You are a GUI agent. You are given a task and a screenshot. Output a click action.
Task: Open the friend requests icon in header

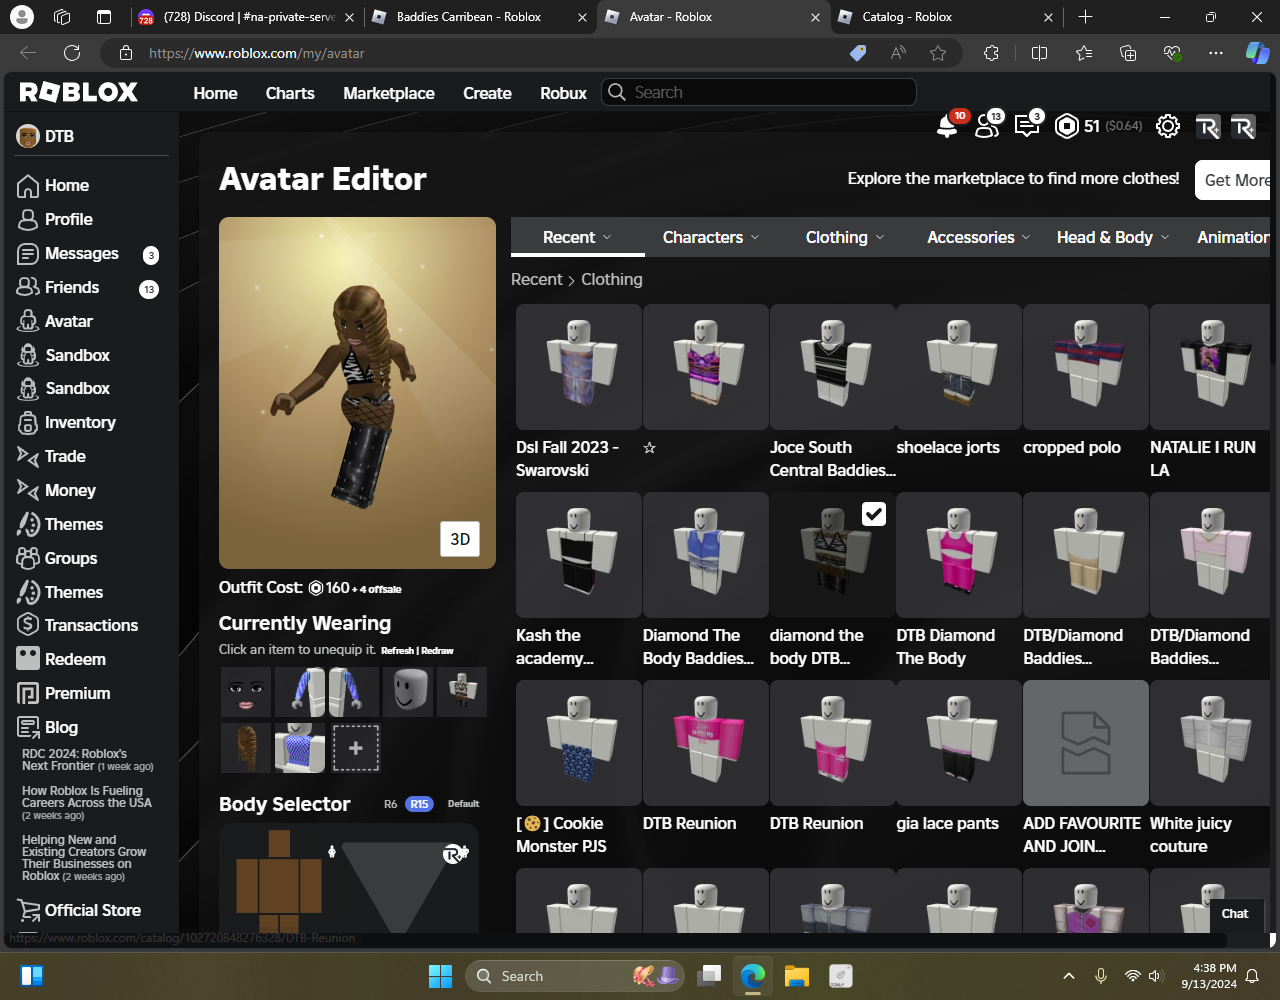(x=988, y=126)
